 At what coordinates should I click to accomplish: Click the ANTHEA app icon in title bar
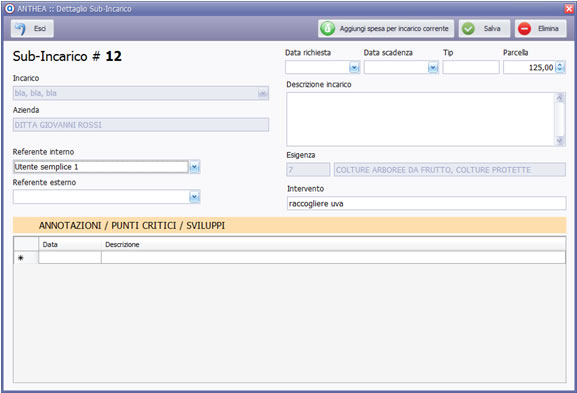(x=10, y=9)
